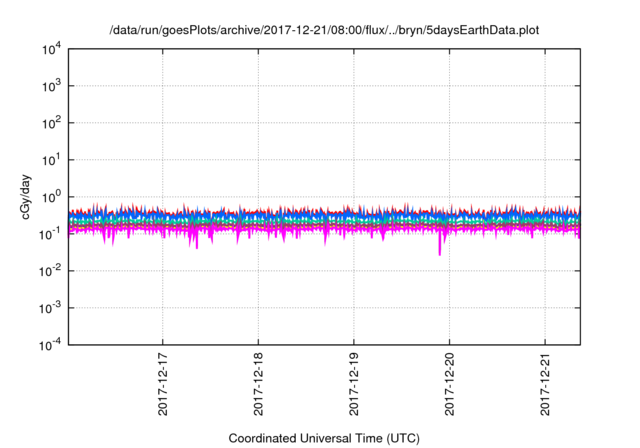Click the 10^2 y-axis tick label
Image resolution: width=640 pixels, height=448 pixels.
pos(52,123)
